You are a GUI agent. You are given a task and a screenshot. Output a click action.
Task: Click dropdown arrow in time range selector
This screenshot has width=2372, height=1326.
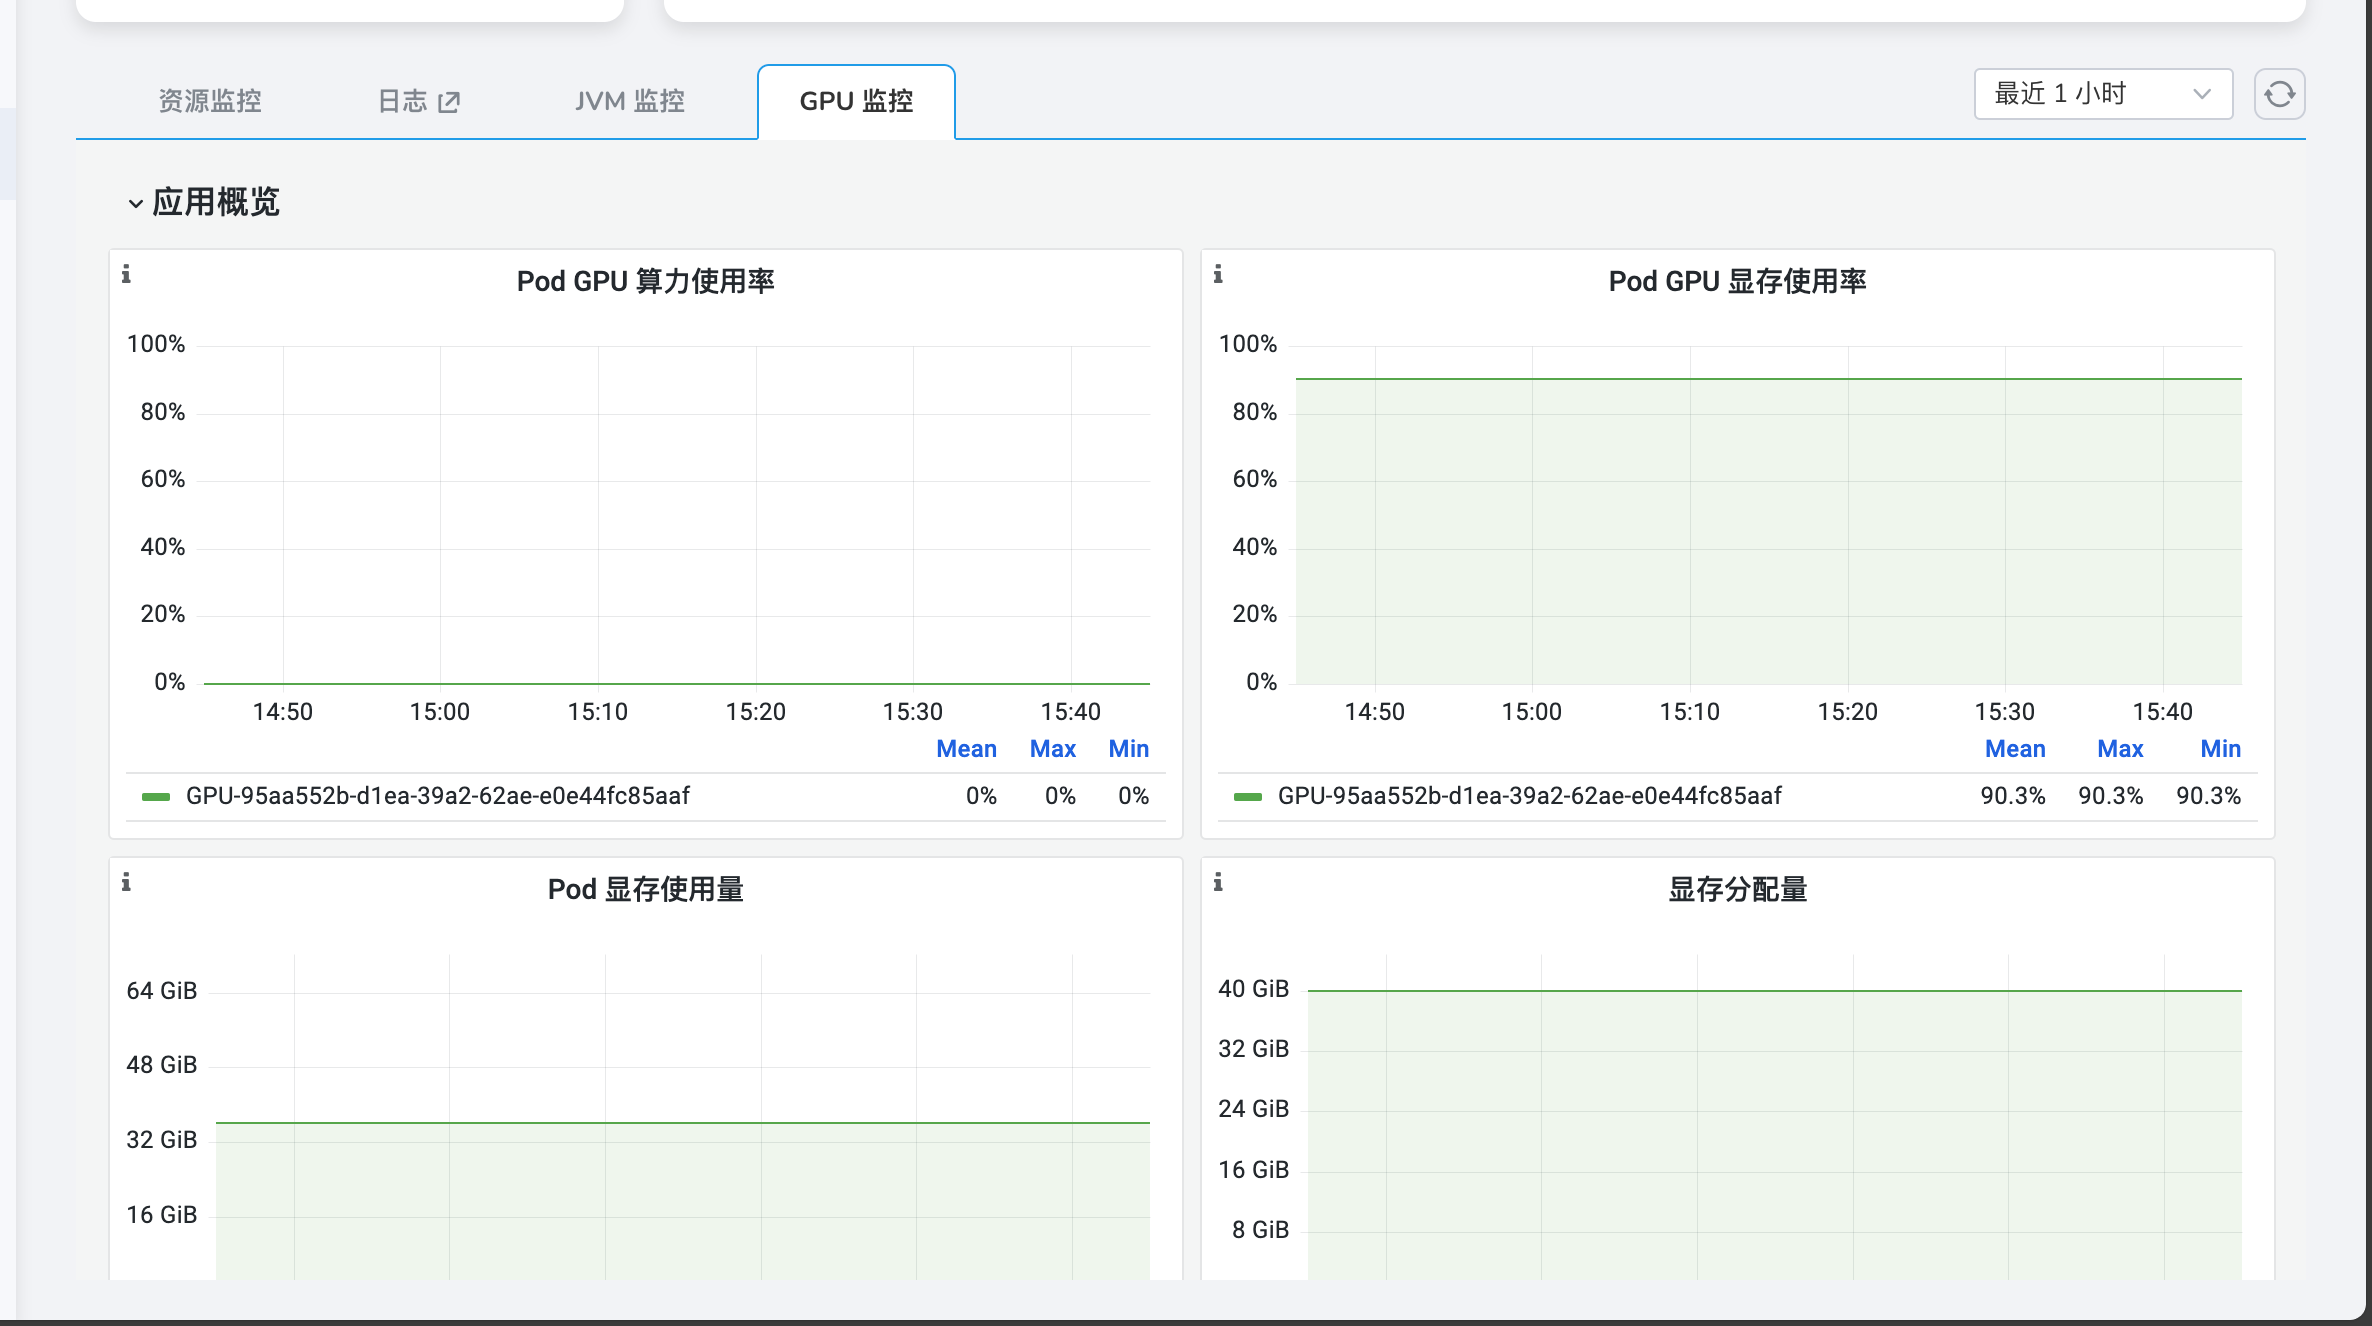(x=2201, y=94)
